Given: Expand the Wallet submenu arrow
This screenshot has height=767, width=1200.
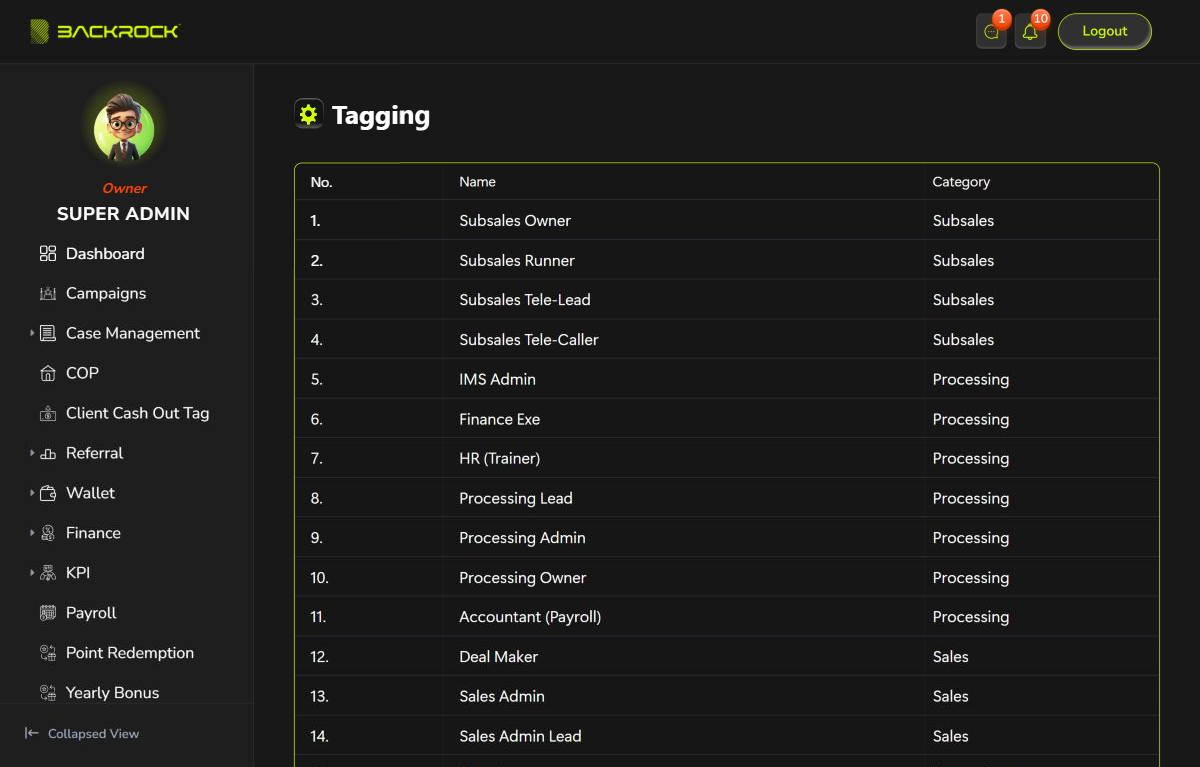Looking at the screenshot, I should [x=32, y=493].
